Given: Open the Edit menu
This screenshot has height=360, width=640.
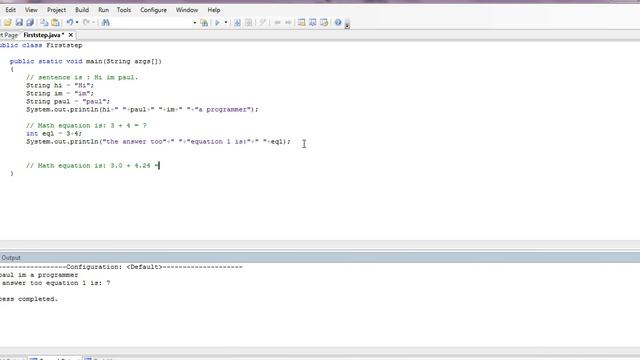Looking at the screenshot, I should point(10,10).
